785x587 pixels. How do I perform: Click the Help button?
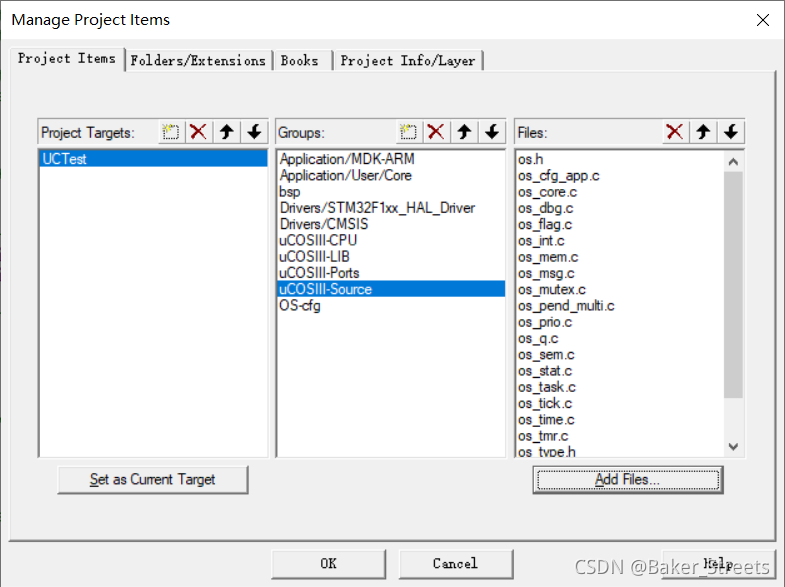pyautogui.click(x=718, y=563)
